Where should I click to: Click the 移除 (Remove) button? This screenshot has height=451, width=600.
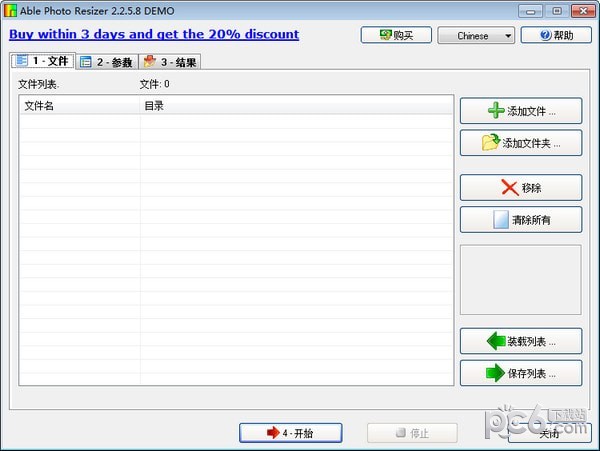[521, 188]
